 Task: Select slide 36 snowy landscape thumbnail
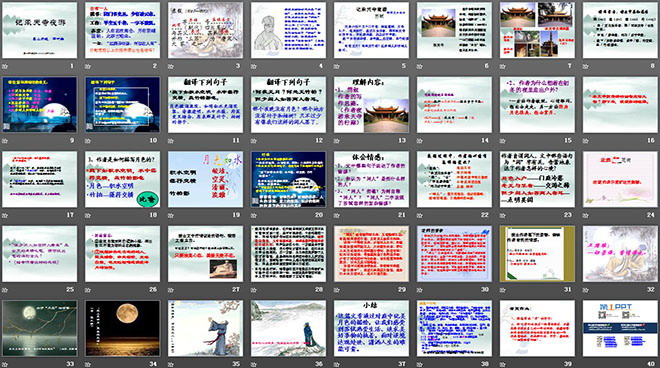click(288, 328)
